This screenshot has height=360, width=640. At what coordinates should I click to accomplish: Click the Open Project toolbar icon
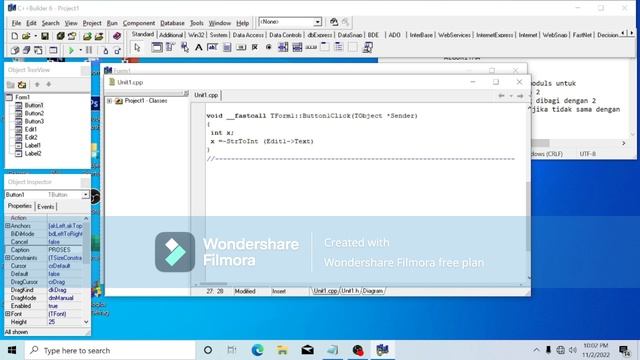click(x=72, y=36)
